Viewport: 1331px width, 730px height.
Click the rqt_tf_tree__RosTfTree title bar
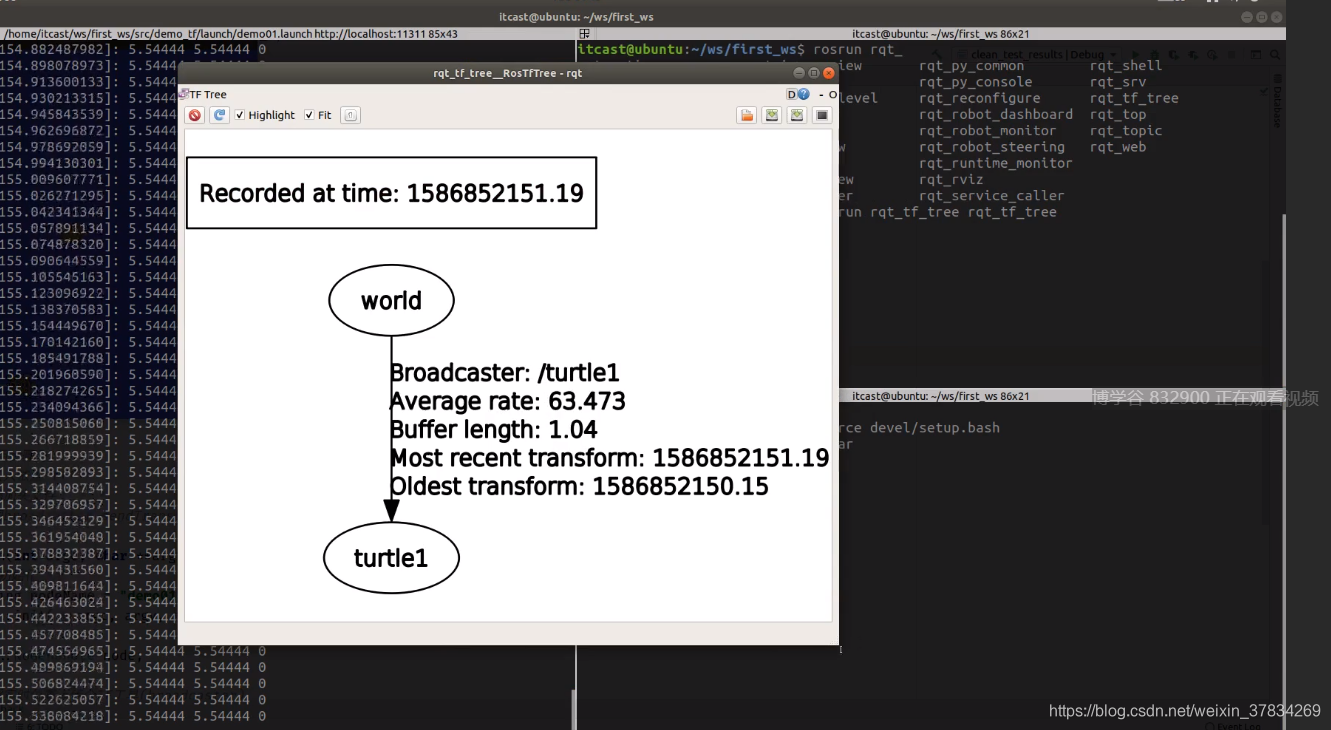[508, 73]
